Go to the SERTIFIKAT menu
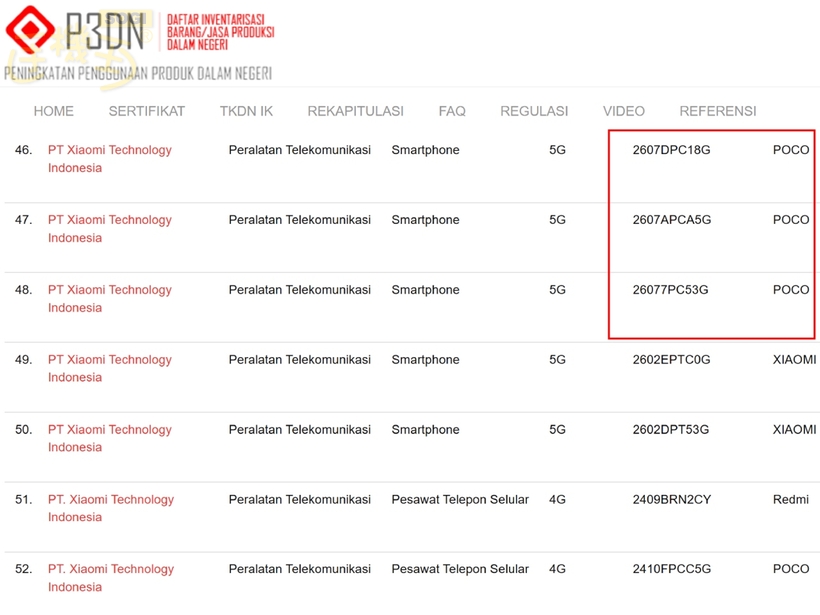 click(x=146, y=111)
